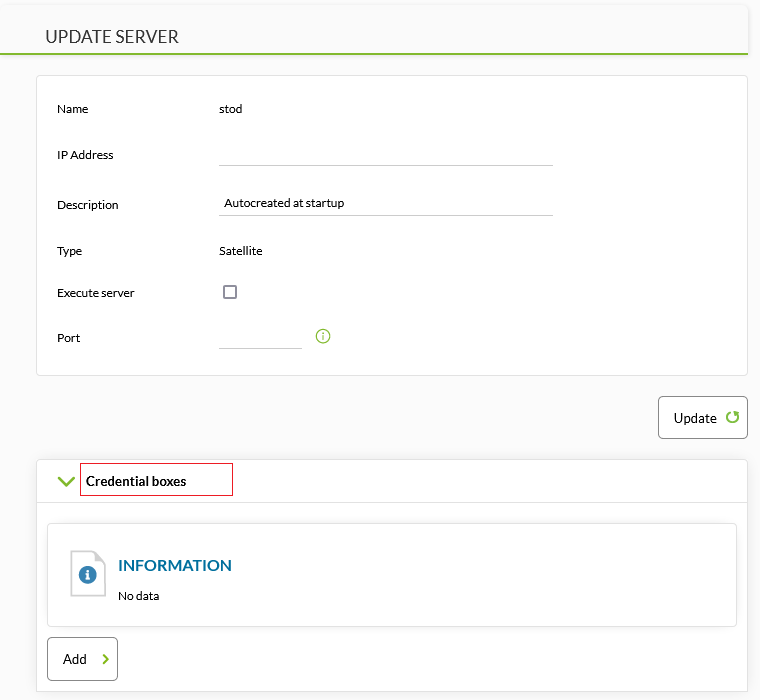Click the IP Address label
Screen dimensions: 760x700
point(86,155)
